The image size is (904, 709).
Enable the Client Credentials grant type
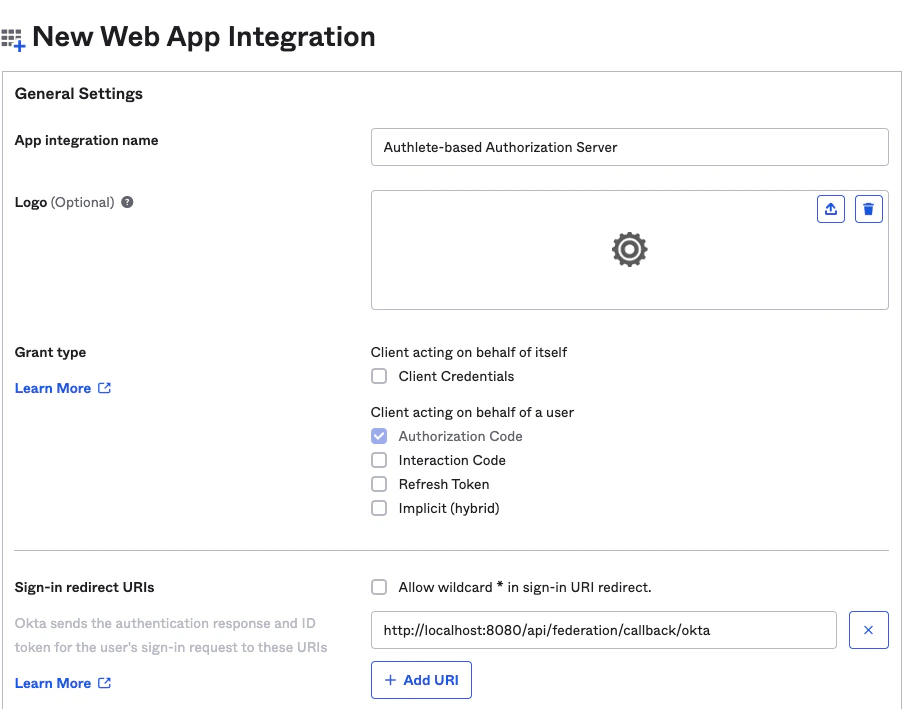point(379,376)
